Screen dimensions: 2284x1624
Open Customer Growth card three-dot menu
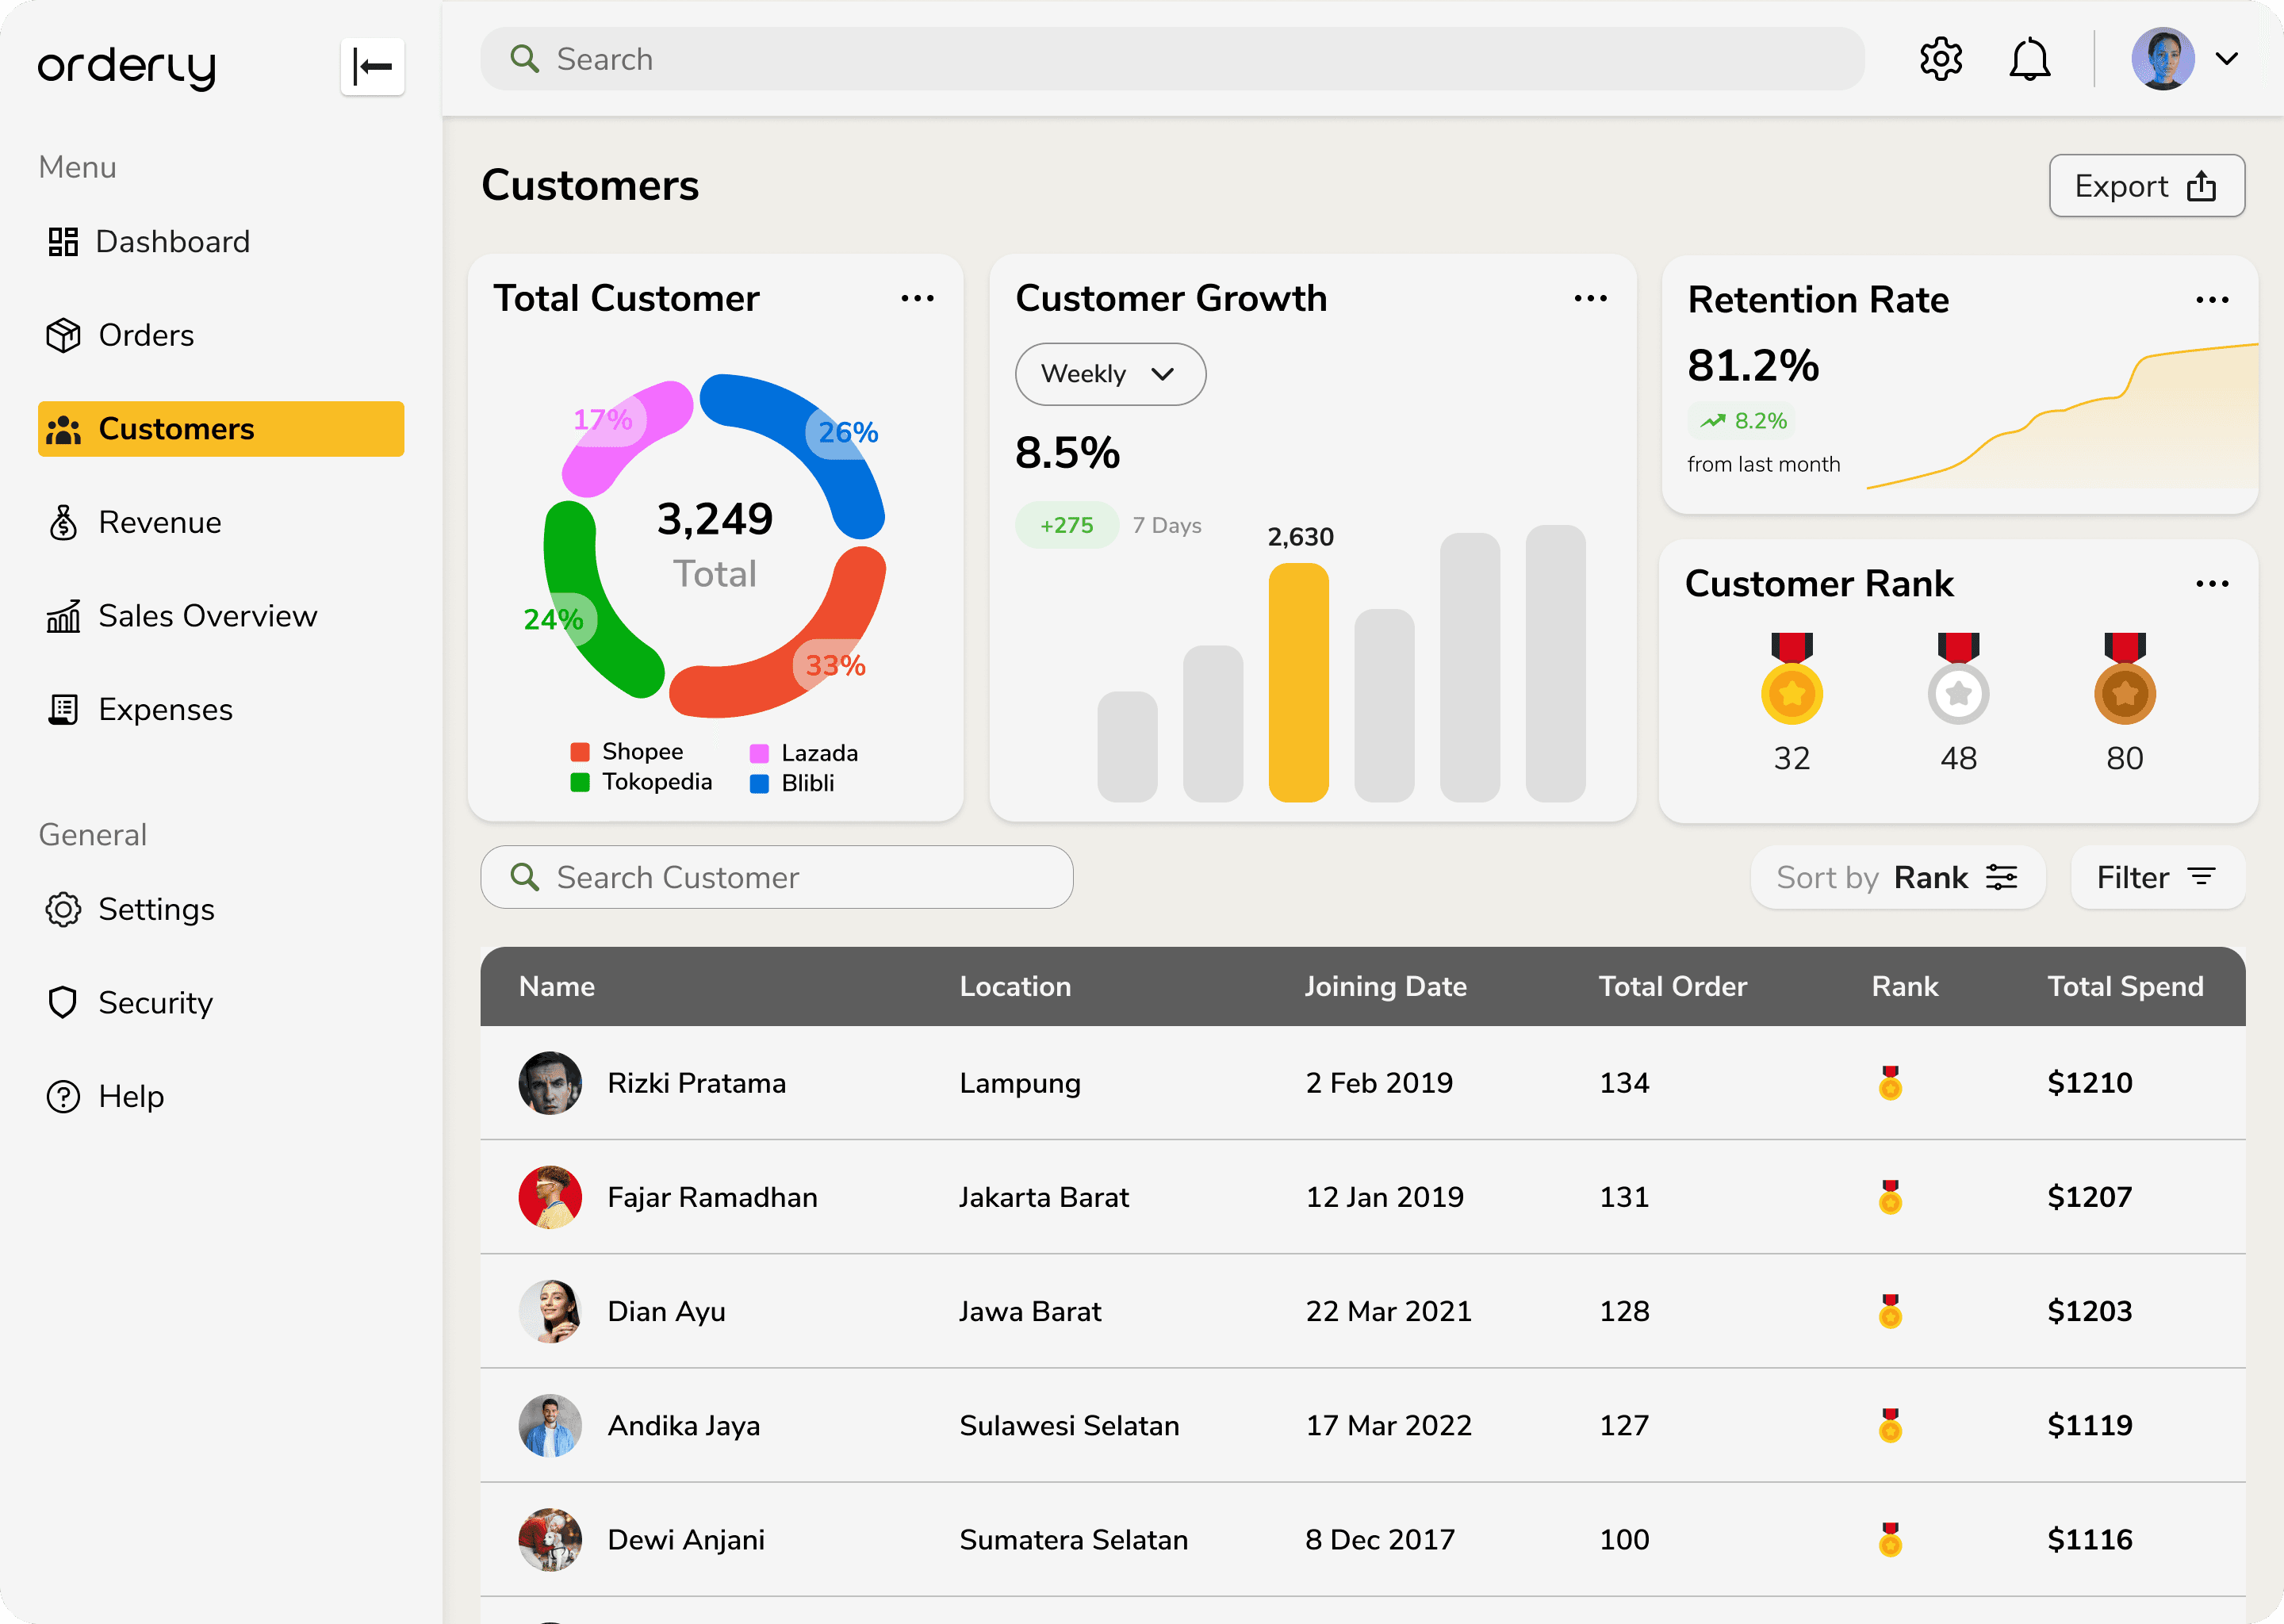click(x=1590, y=298)
